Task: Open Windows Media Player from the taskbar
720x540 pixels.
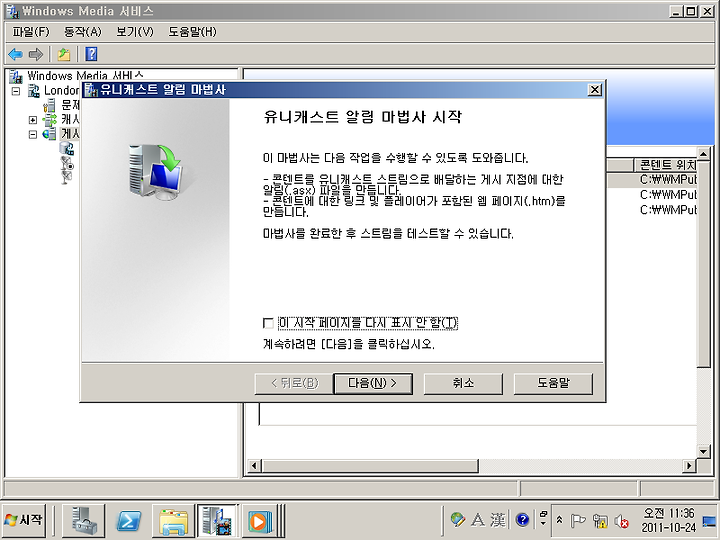Action: coord(259,521)
